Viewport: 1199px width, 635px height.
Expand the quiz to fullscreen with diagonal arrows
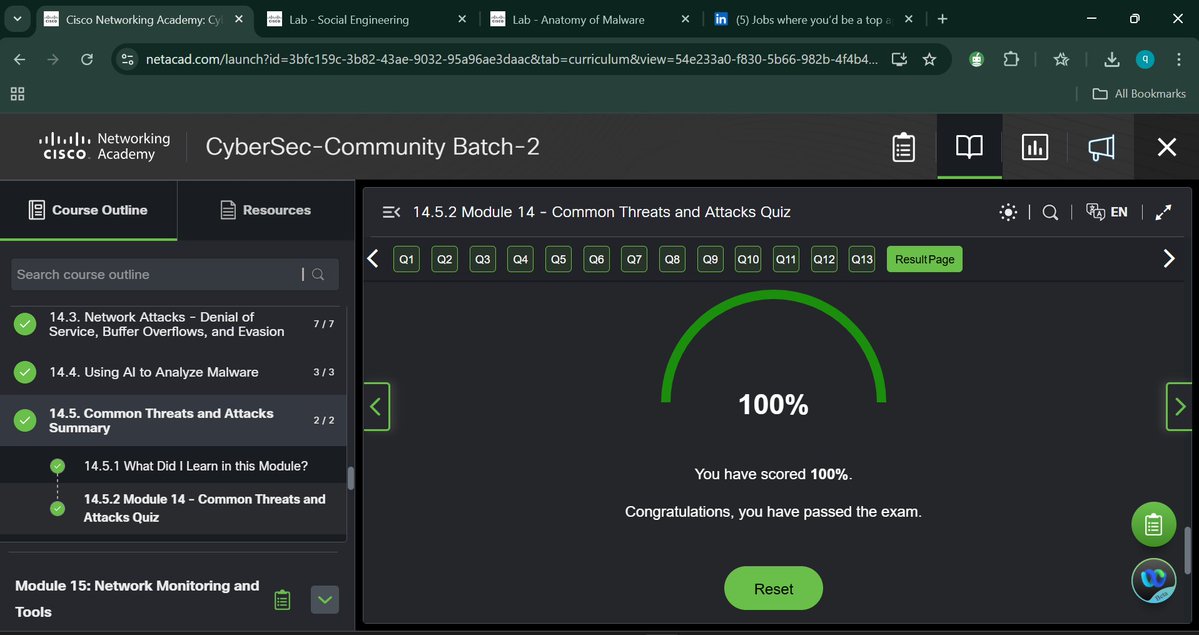(1162, 211)
